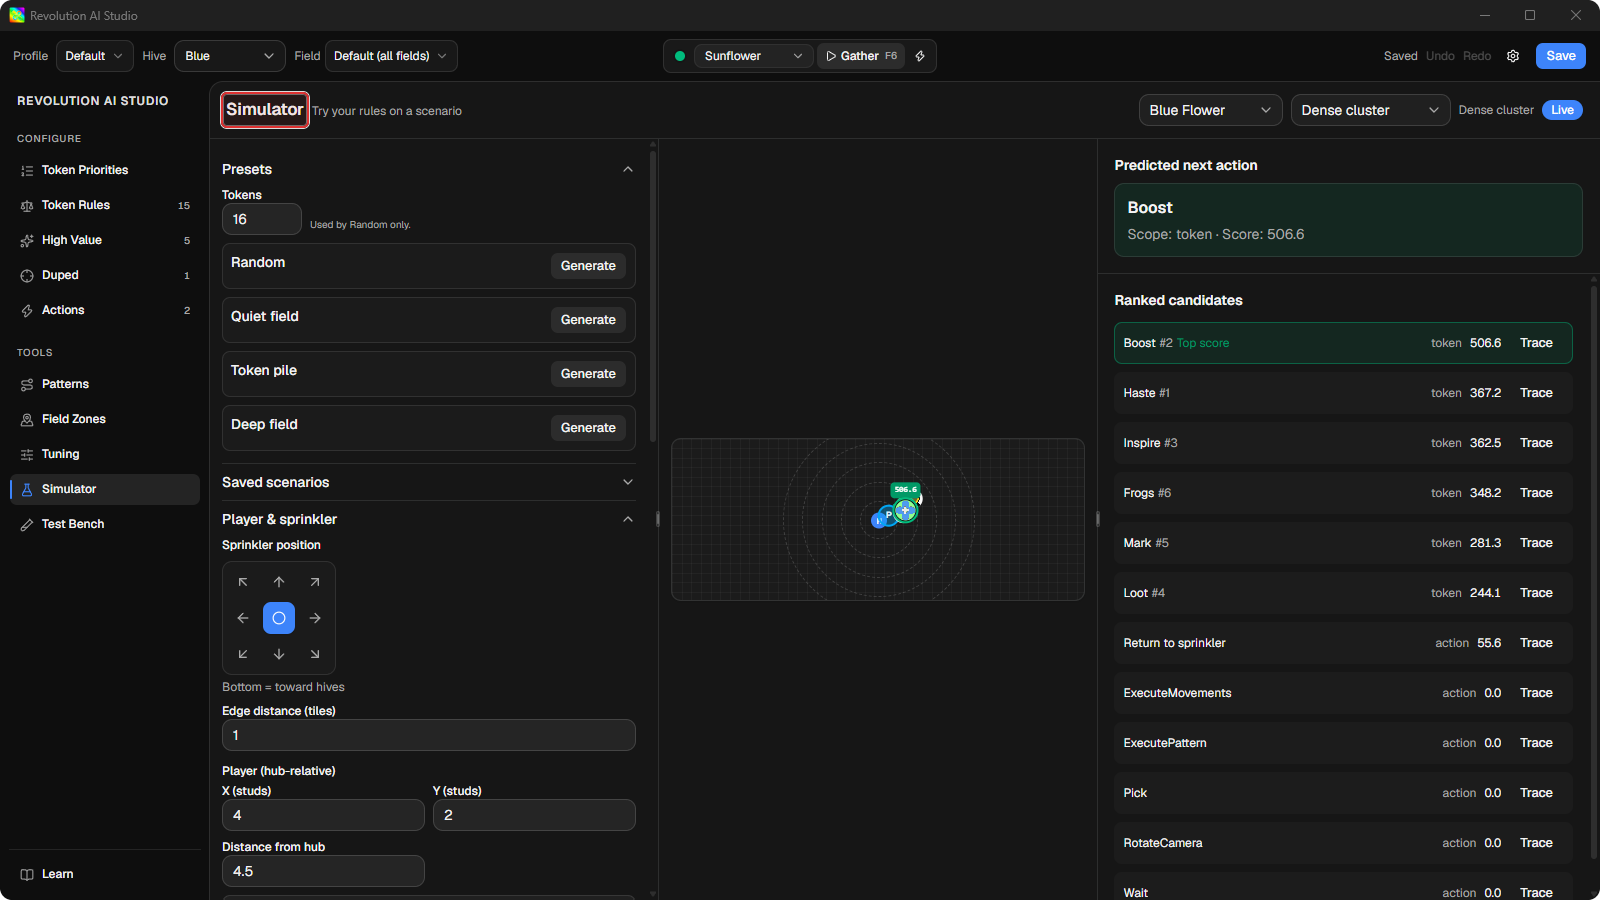Open the Field Zones page
This screenshot has height=900, width=1600.
105,419
